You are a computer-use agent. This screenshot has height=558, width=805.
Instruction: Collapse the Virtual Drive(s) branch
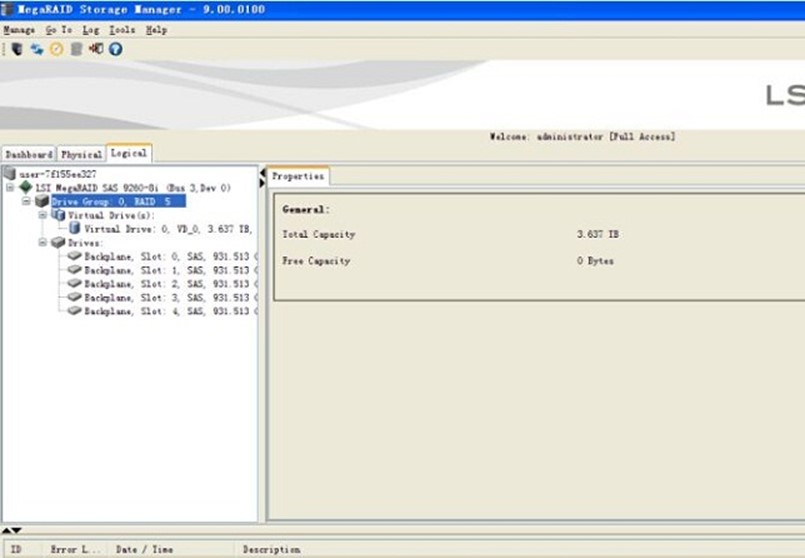tap(43, 215)
